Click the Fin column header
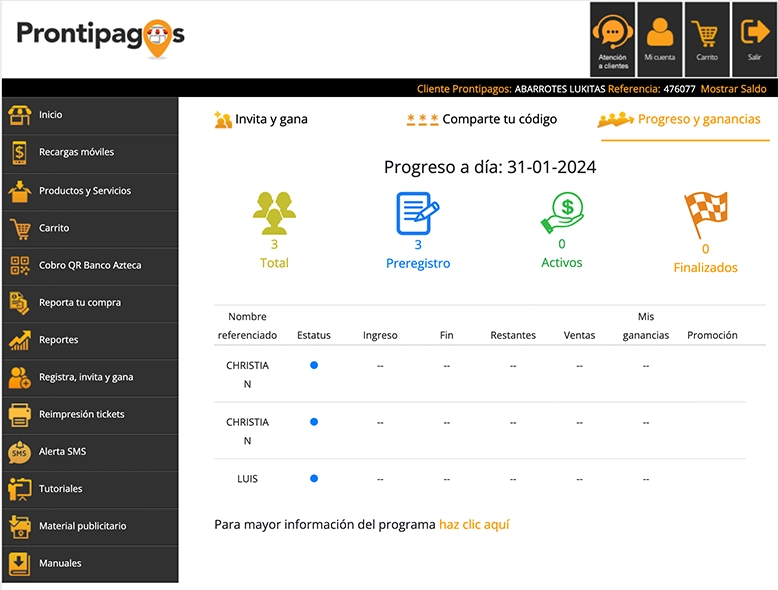Viewport: 778px width, 590px height. pos(447,335)
